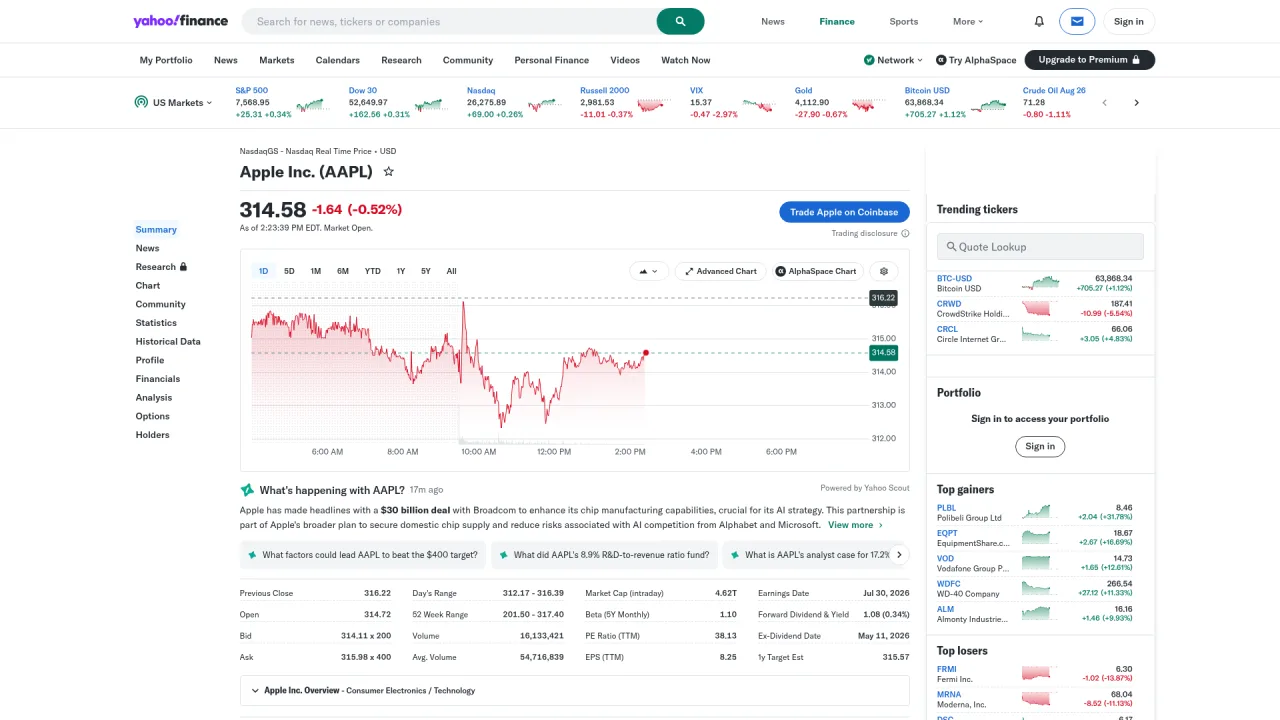Advance market ticker carousel right arrow
This screenshot has height=720, width=1280.
point(1136,103)
